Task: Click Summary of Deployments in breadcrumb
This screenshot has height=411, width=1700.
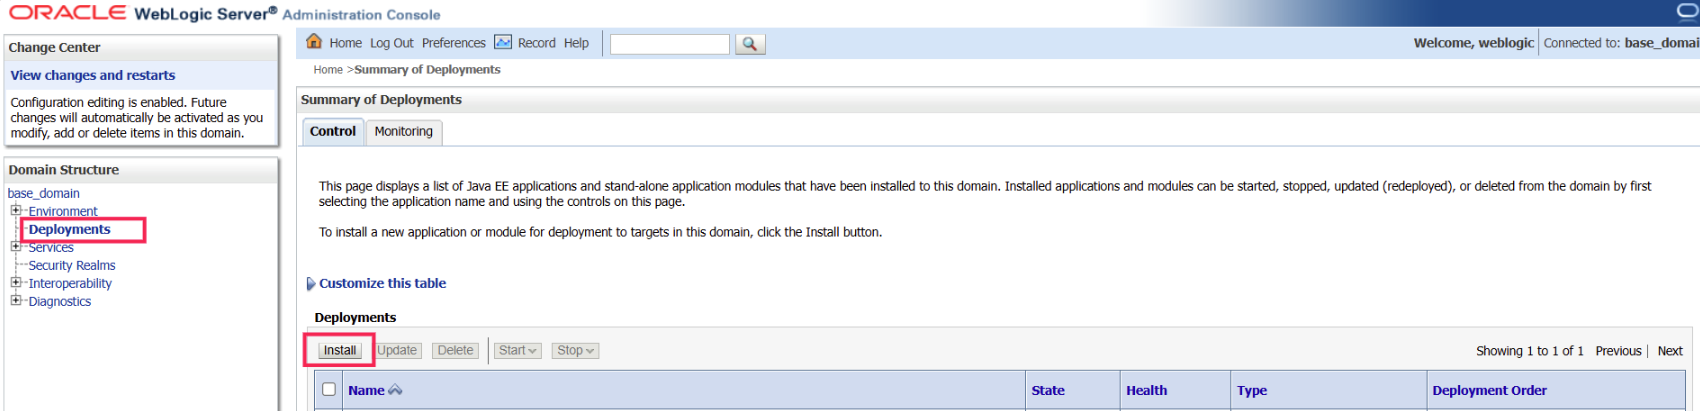Action: 427,69
